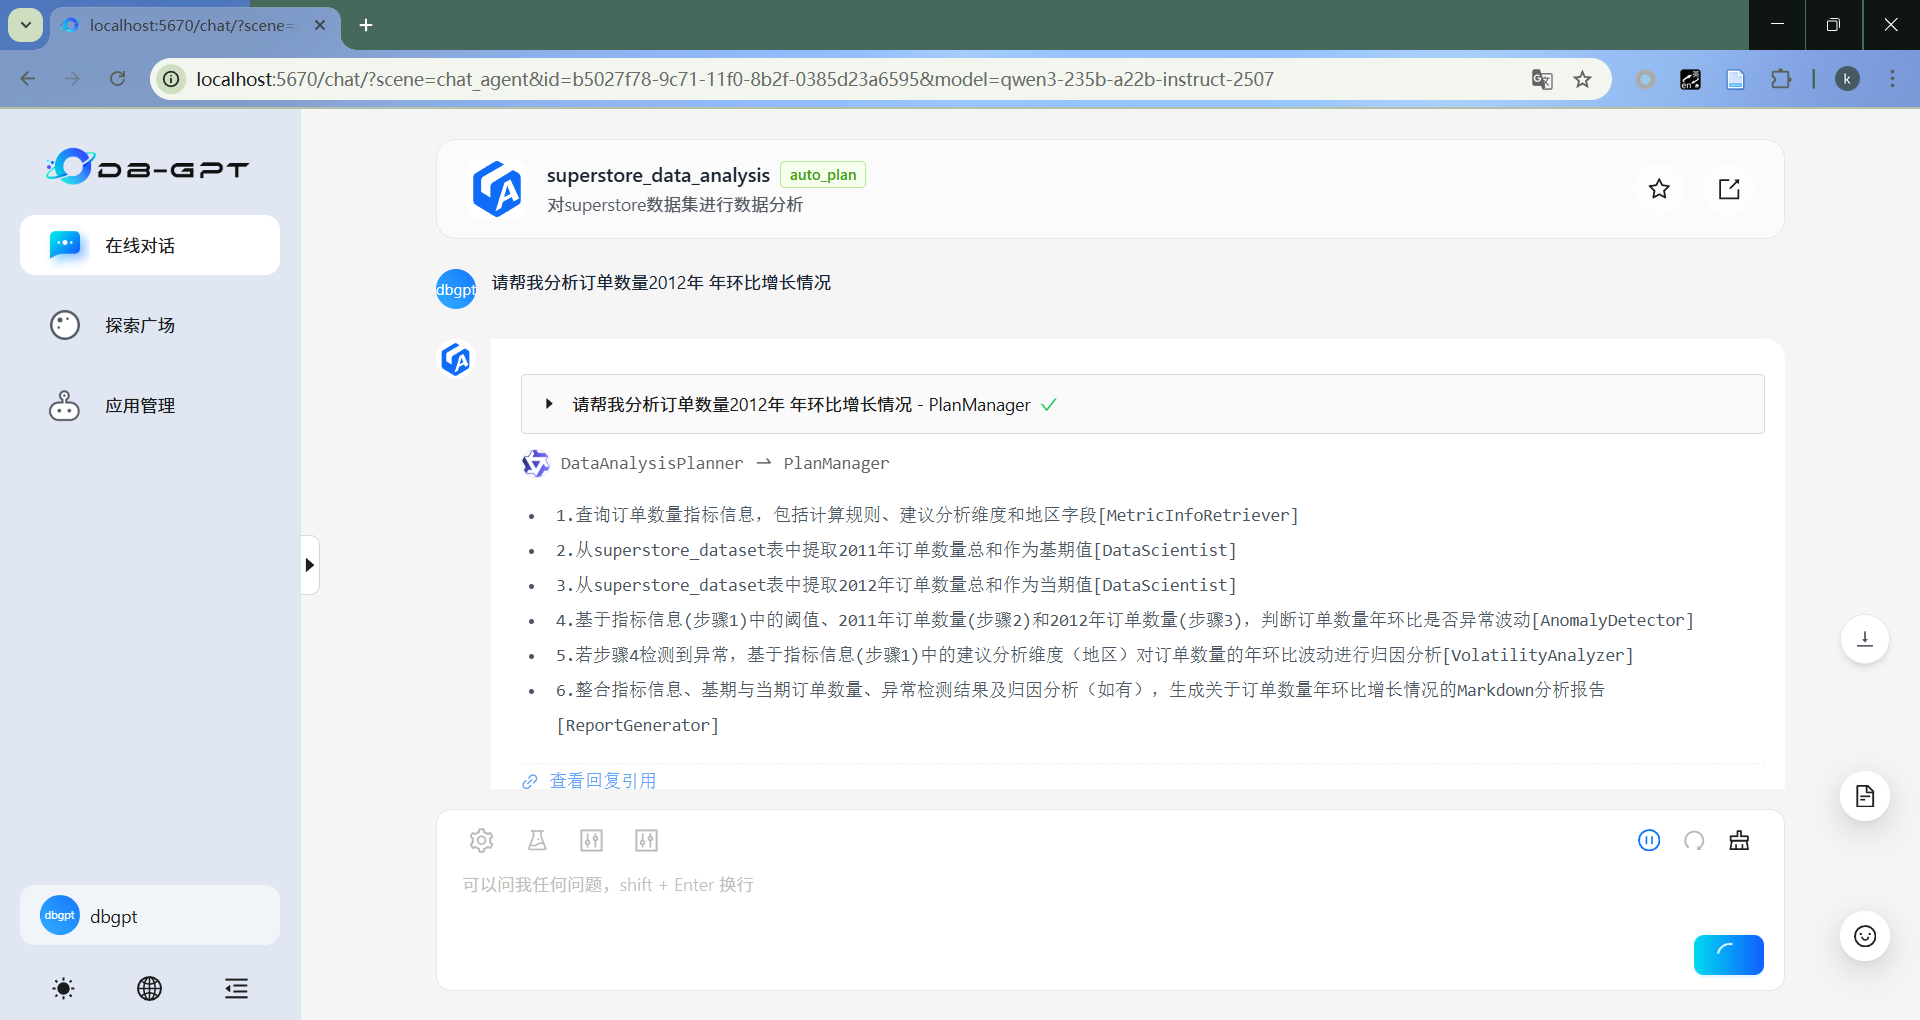Toggle light/dark theme with sun icon
Image resolution: width=1920 pixels, height=1020 pixels.
click(63, 989)
